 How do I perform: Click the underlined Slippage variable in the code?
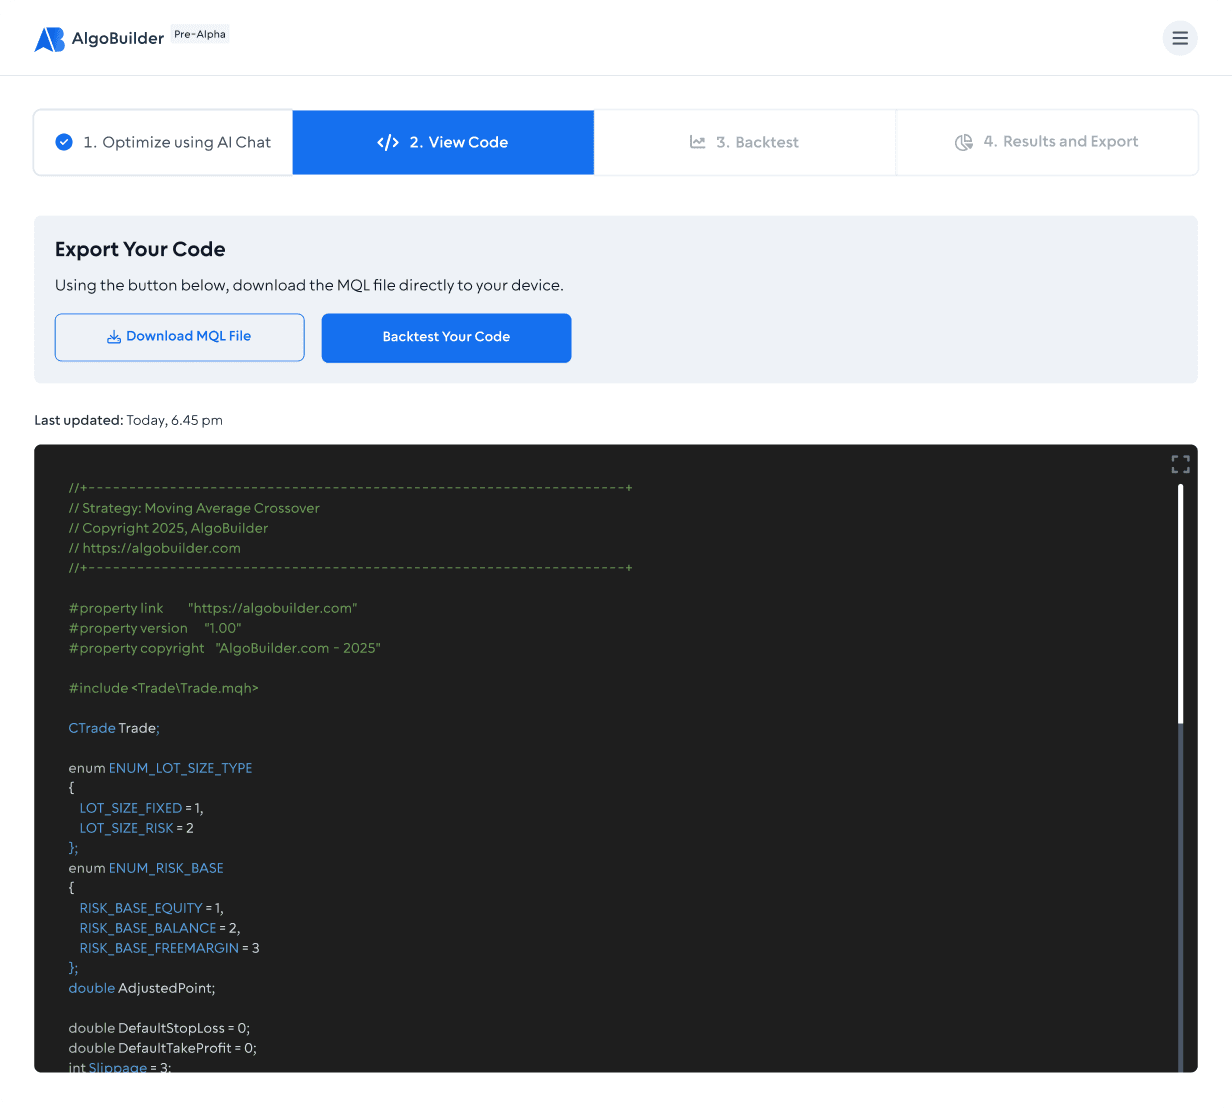[x=117, y=1067]
